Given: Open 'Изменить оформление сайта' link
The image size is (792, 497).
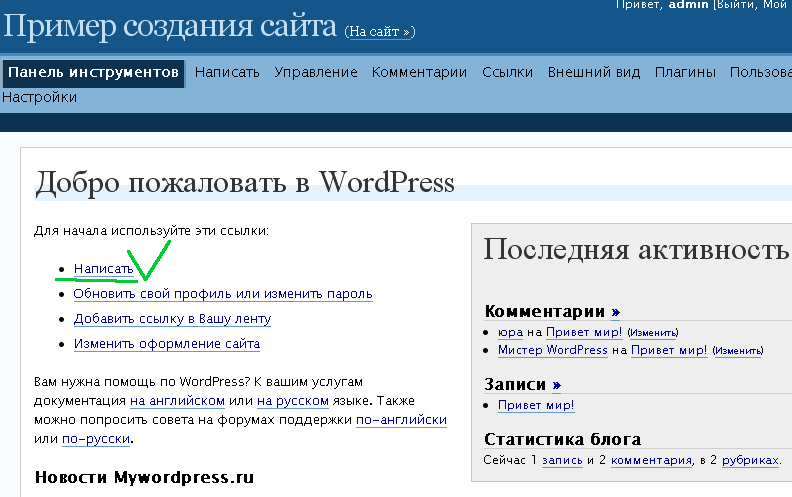Looking at the screenshot, I should pos(167,344).
